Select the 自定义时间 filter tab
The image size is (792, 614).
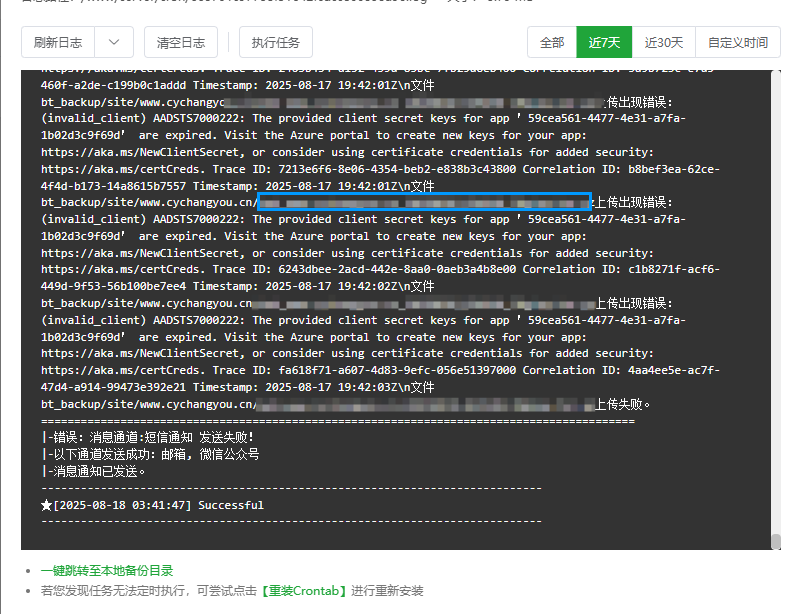click(x=738, y=42)
